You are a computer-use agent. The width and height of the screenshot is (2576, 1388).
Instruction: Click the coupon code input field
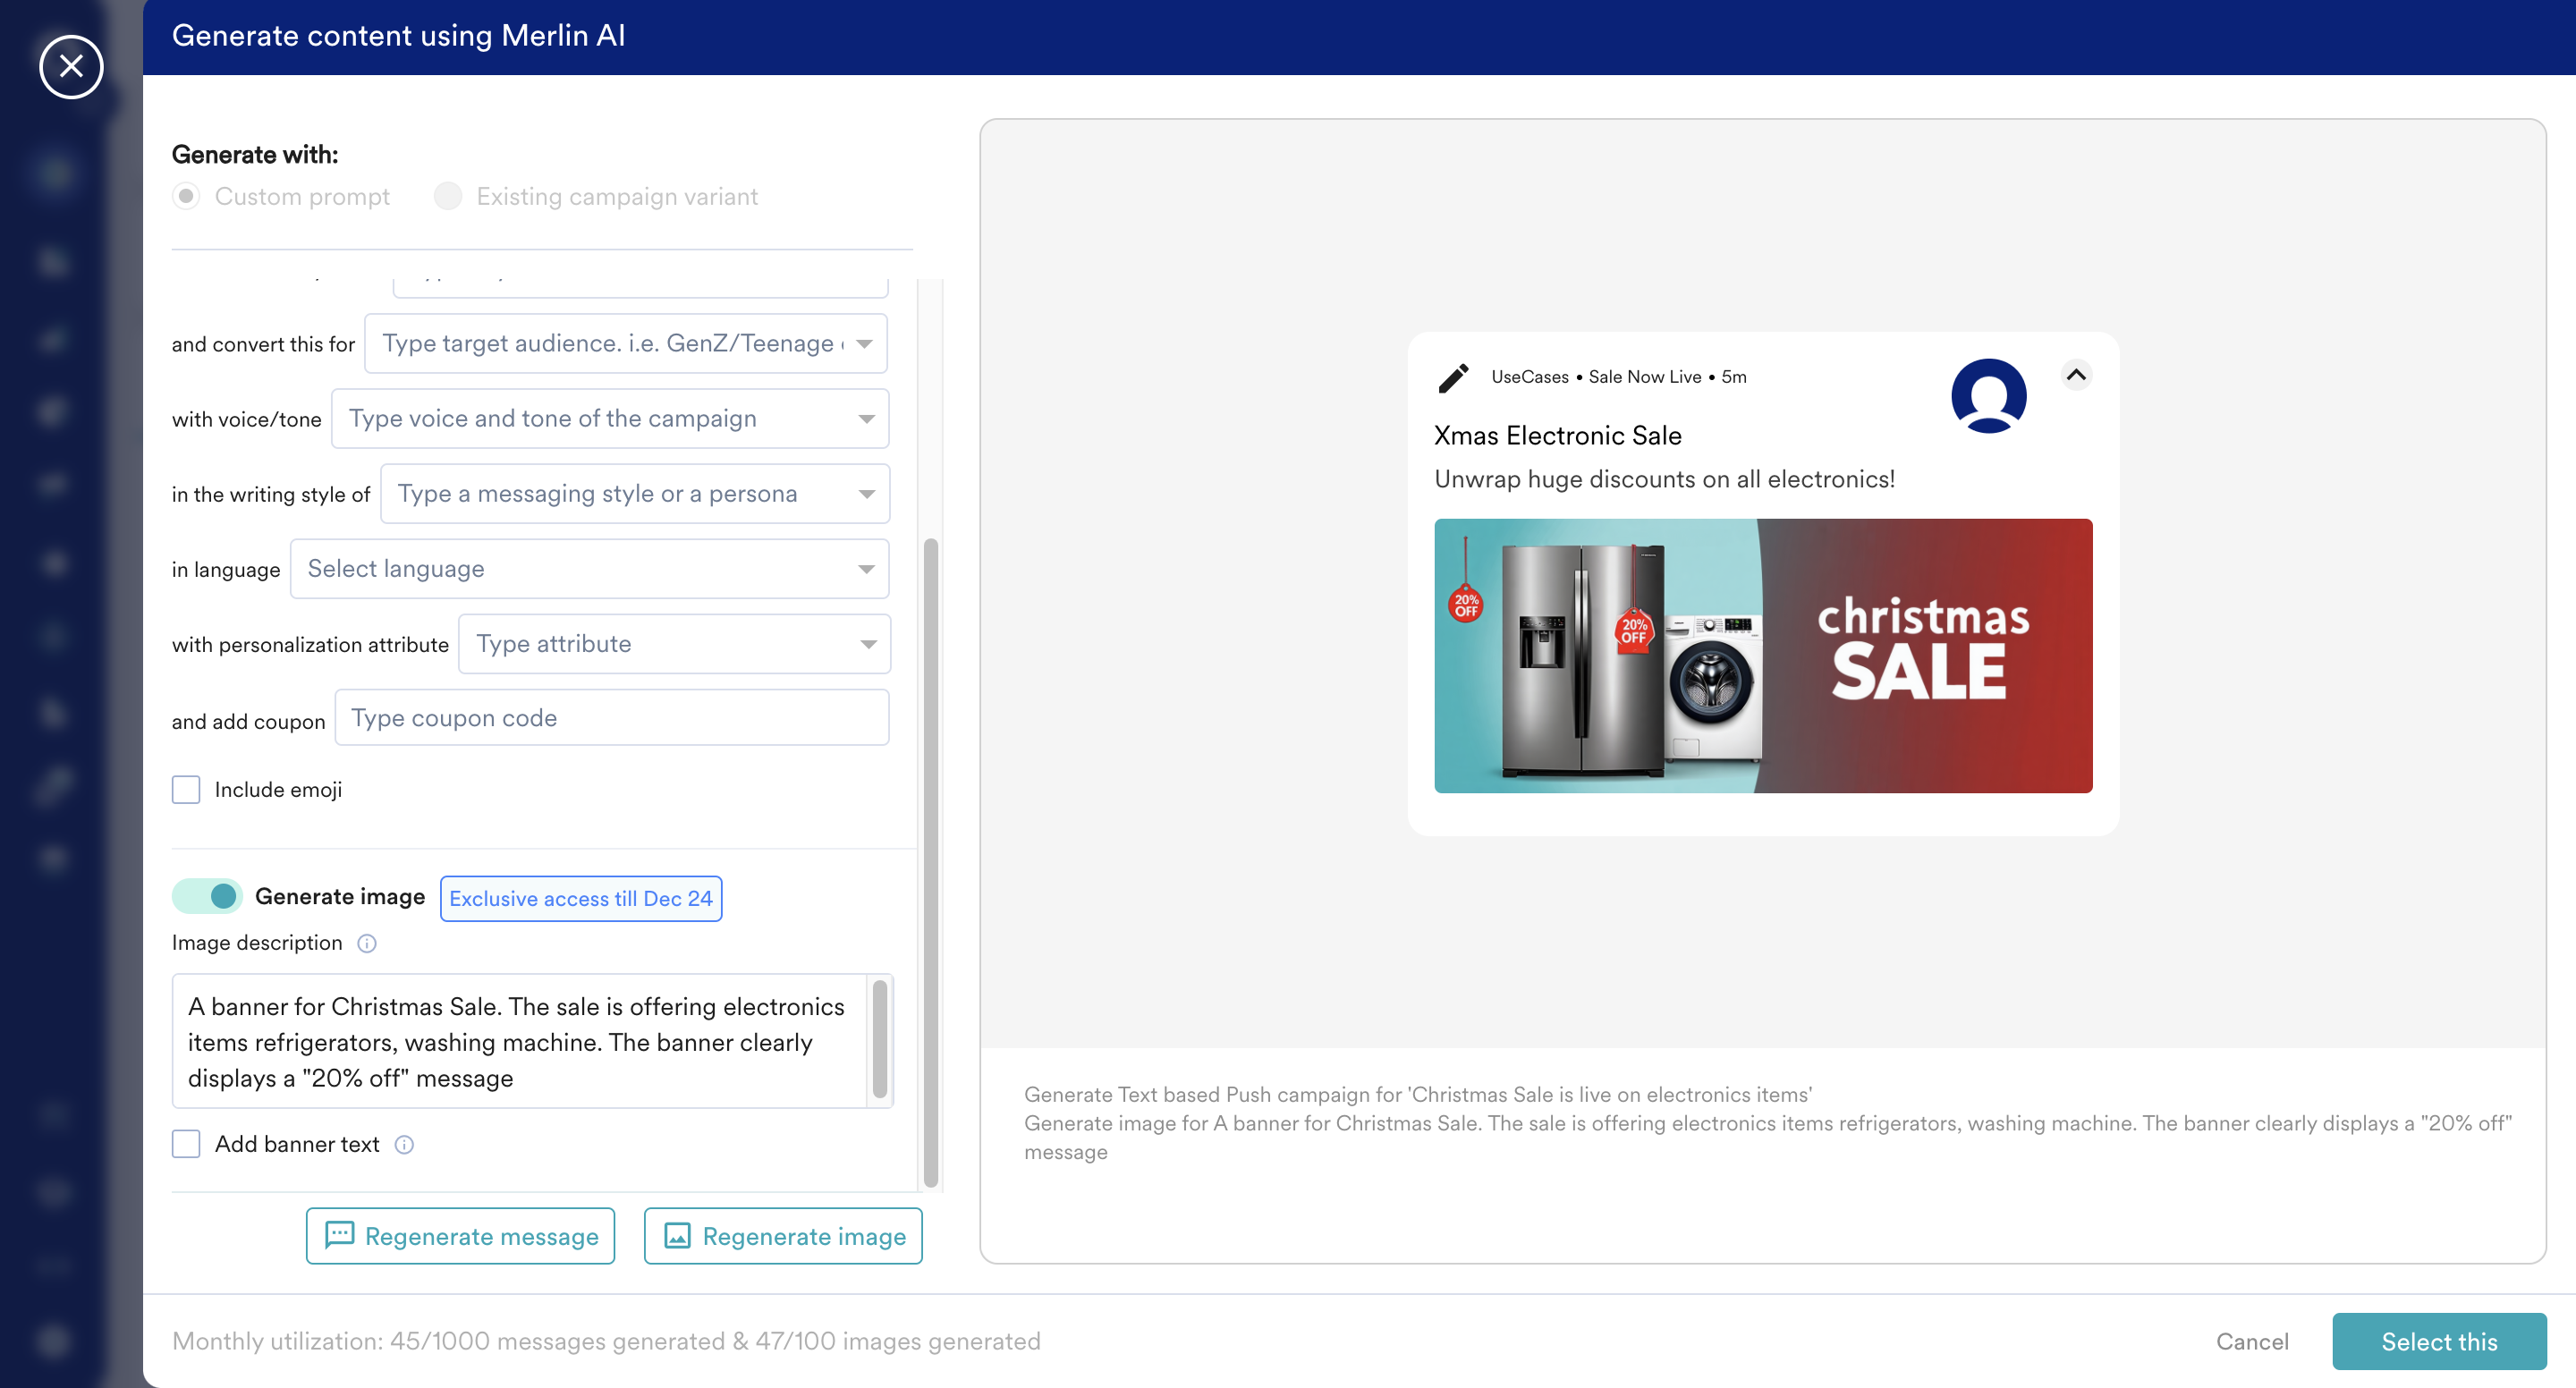tap(612, 717)
